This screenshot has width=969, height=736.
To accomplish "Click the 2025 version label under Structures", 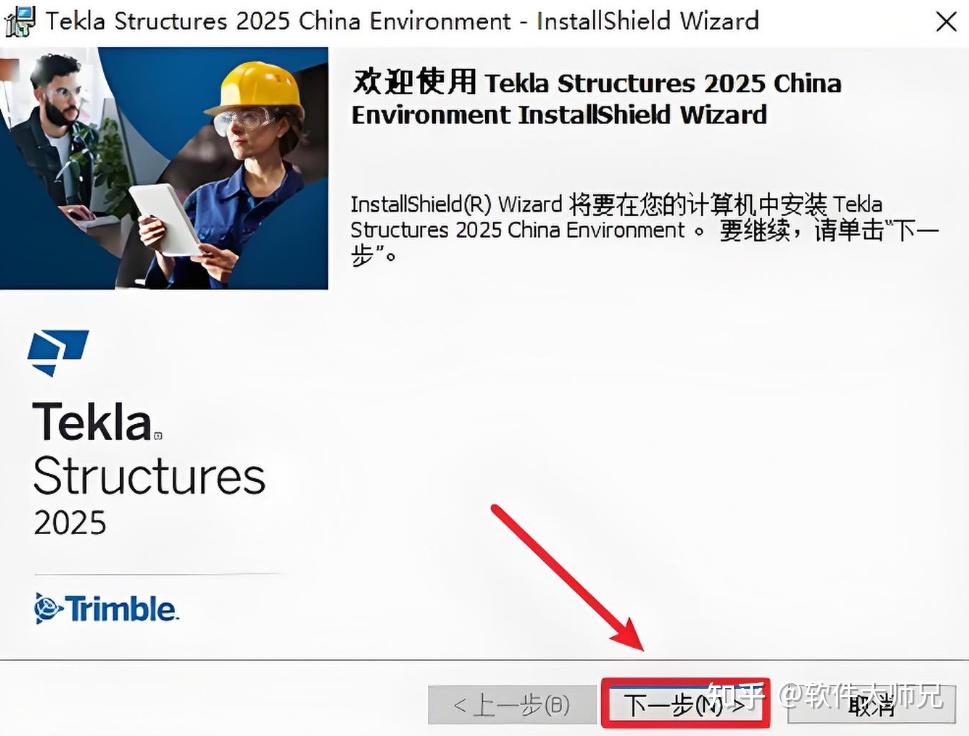I will pos(70,523).
